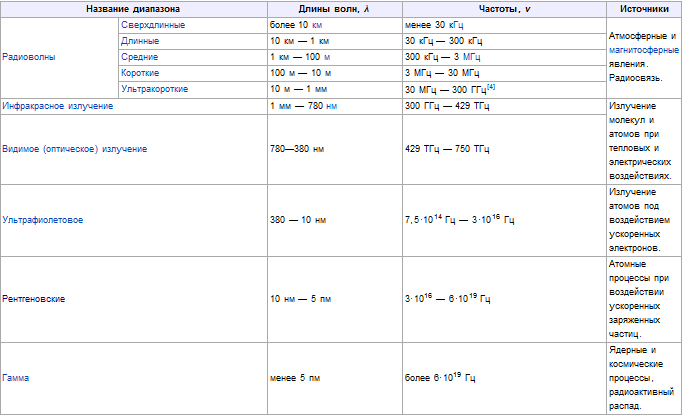Click the магнитосферные link in sources

(644, 50)
